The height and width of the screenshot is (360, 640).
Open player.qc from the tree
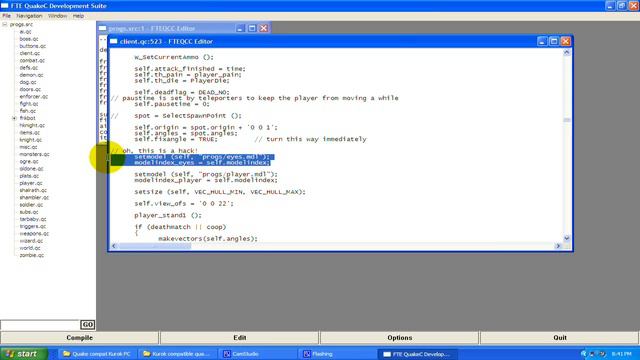[31, 183]
